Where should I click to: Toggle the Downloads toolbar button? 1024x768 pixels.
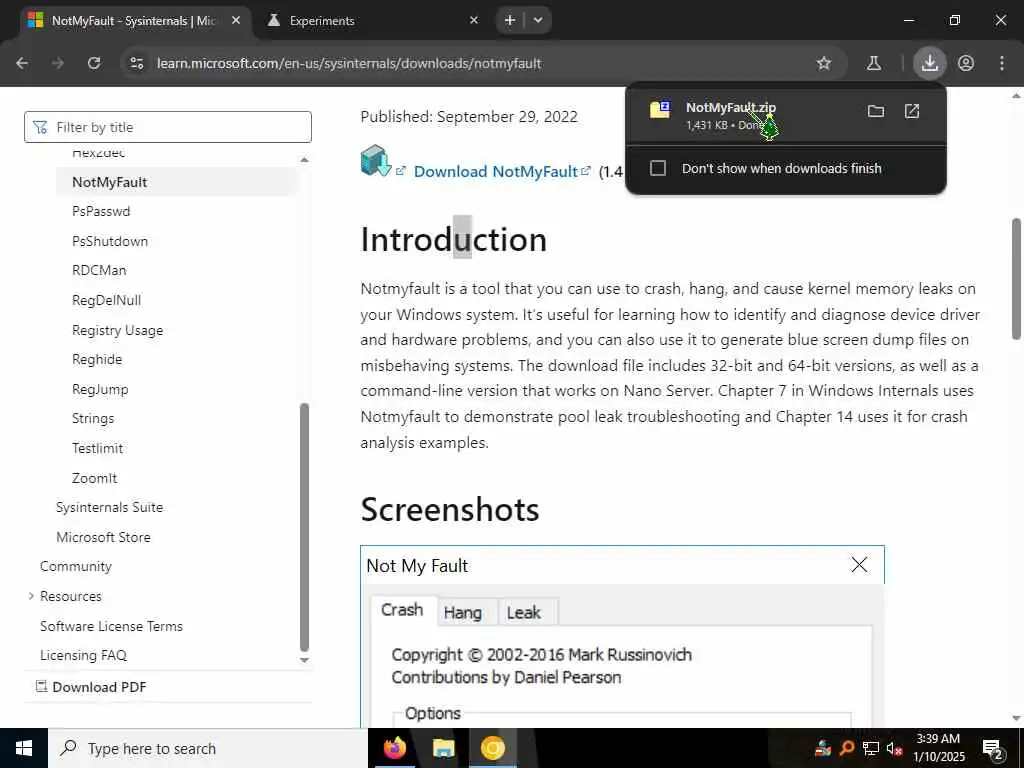coord(929,63)
